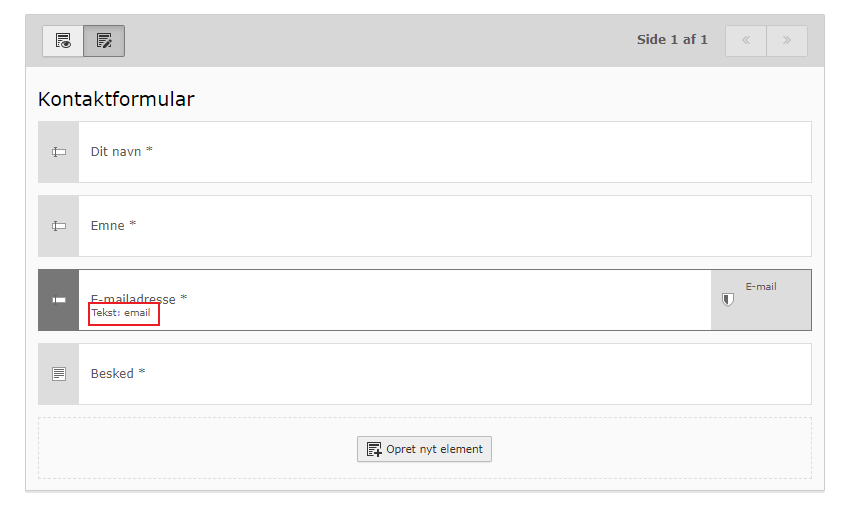846x517 pixels.
Task: Click the 'Tekst: email' field description
Action: pyautogui.click(x=121, y=313)
